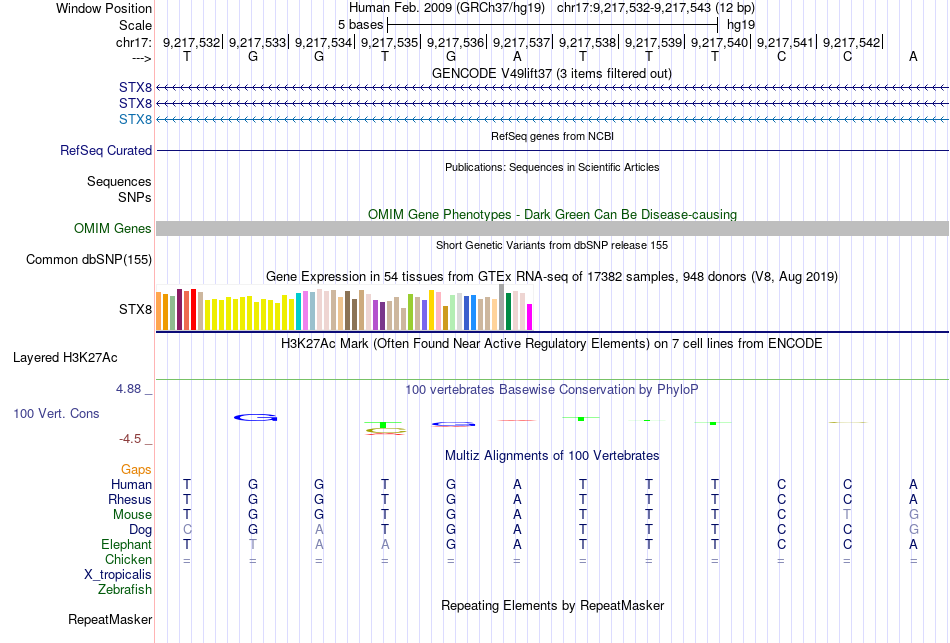950x643 pixels.
Task: Open the OMIM Gene Phenotypes title
Action: [x=552, y=215]
